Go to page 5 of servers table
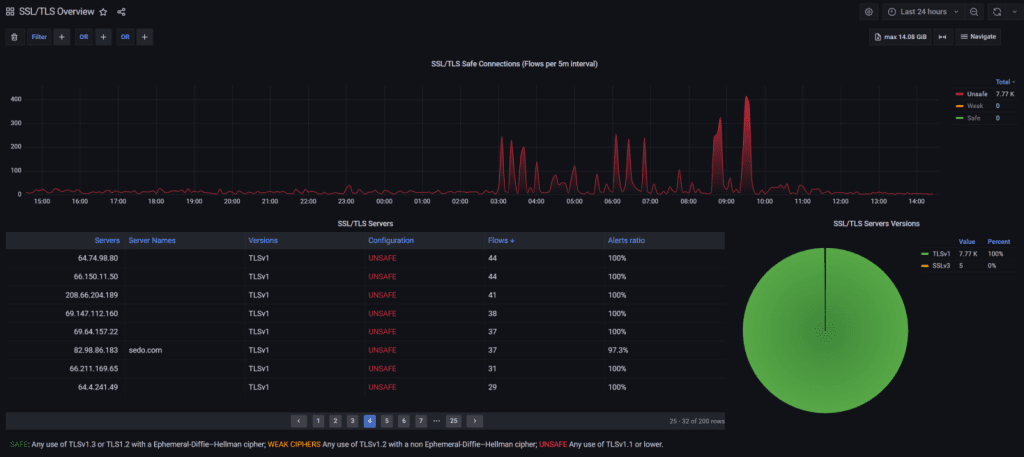 click(x=386, y=421)
